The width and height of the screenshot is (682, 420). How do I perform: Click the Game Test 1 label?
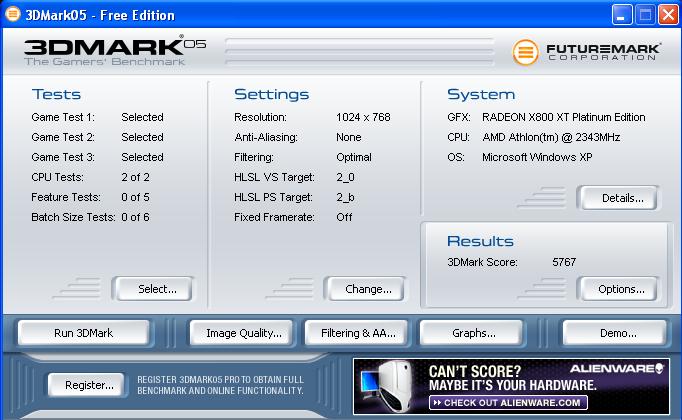pyautogui.click(x=63, y=117)
